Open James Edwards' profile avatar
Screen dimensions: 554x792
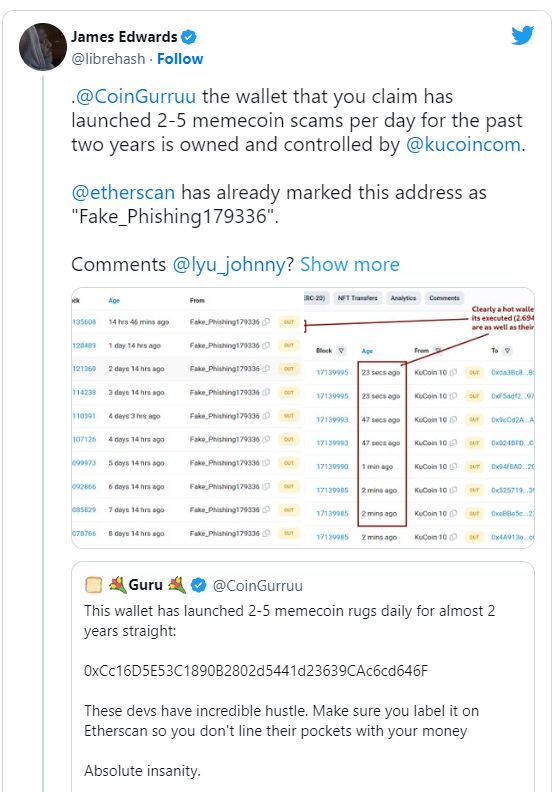43,47
